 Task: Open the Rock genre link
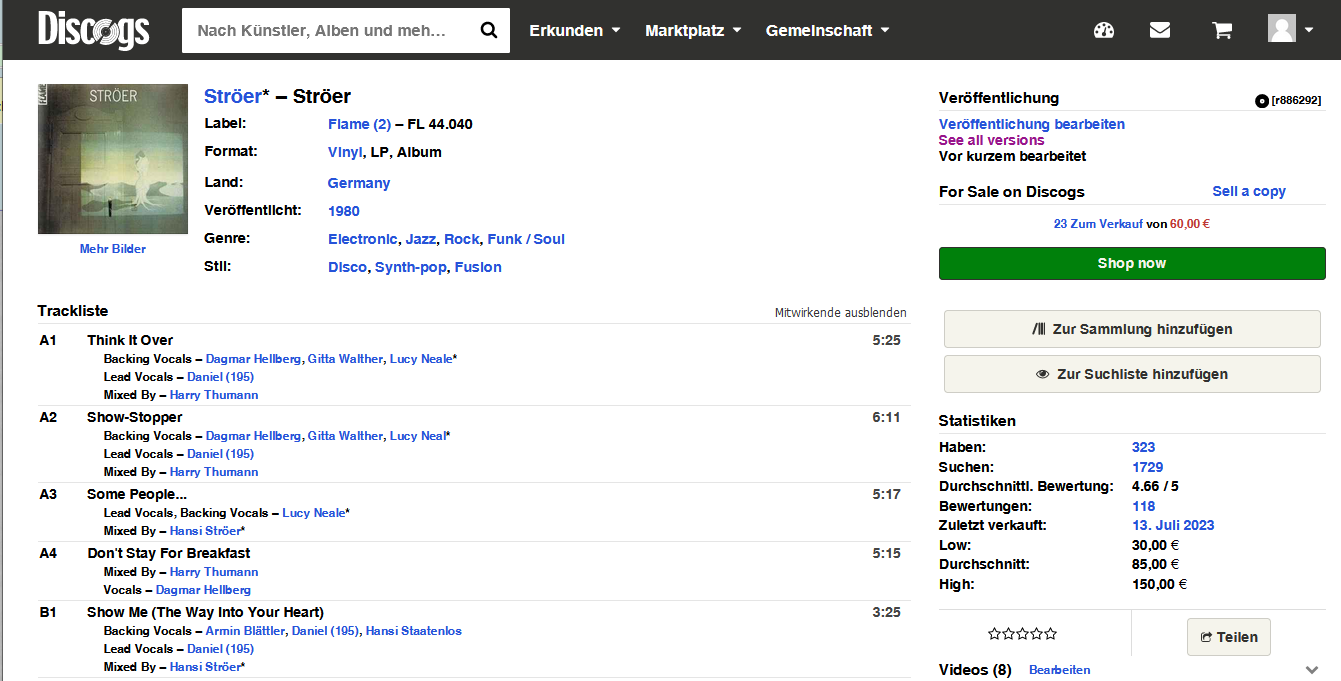(x=462, y=239)
